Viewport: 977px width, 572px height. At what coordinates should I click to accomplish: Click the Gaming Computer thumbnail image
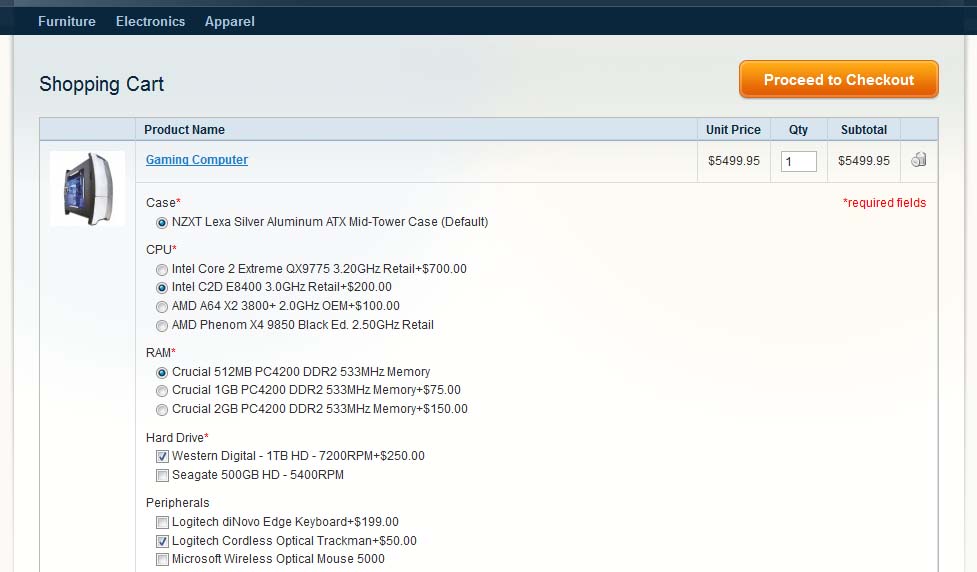tap(88, 188)
